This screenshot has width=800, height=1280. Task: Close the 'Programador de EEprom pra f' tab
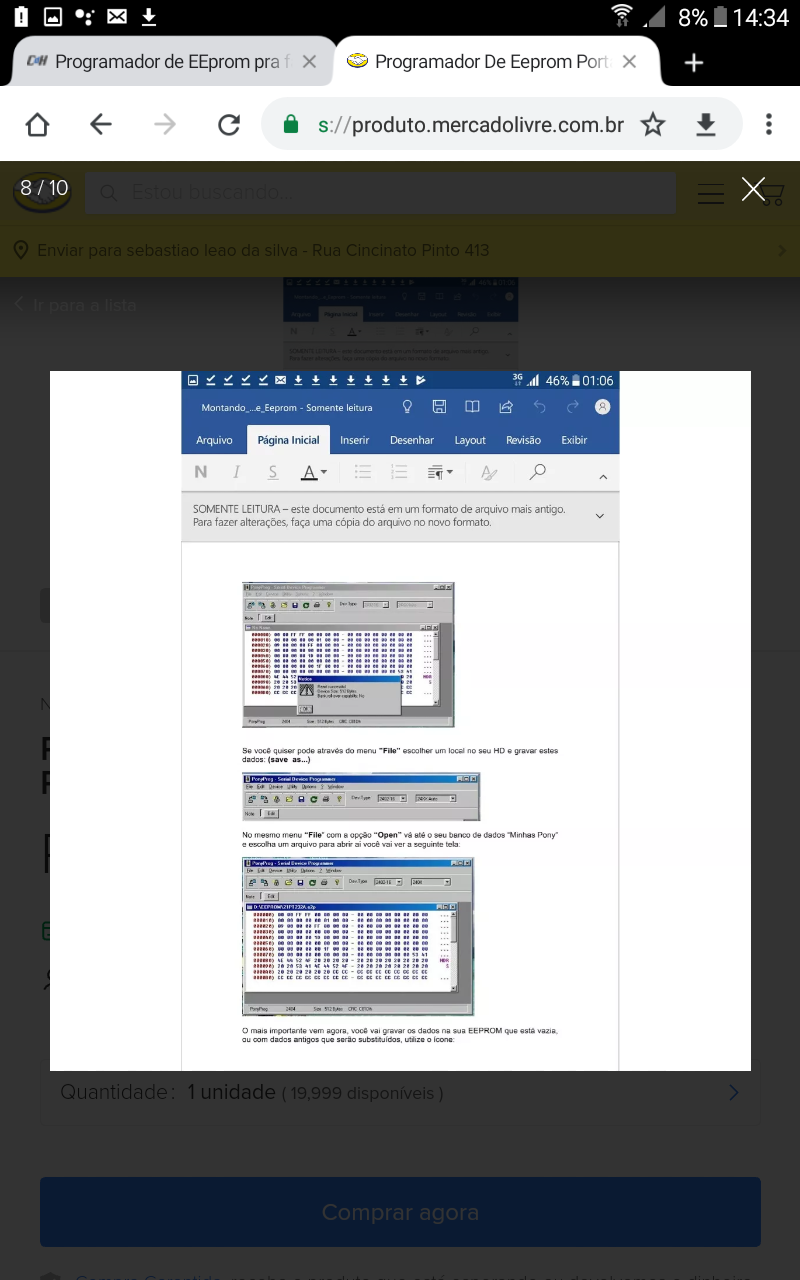pyautogui.click(x=309, y=62)
